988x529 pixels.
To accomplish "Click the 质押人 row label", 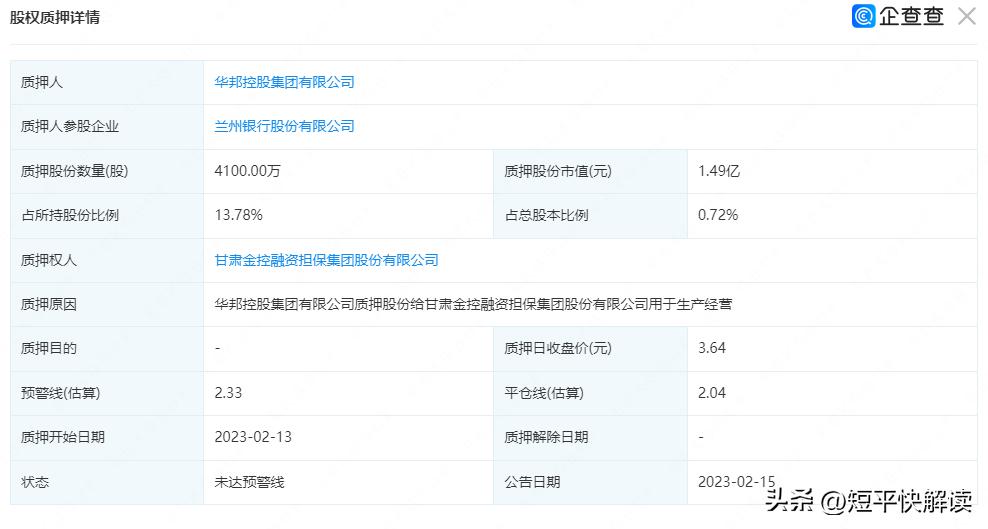I will pyautogui.click(x=42, y=82).
